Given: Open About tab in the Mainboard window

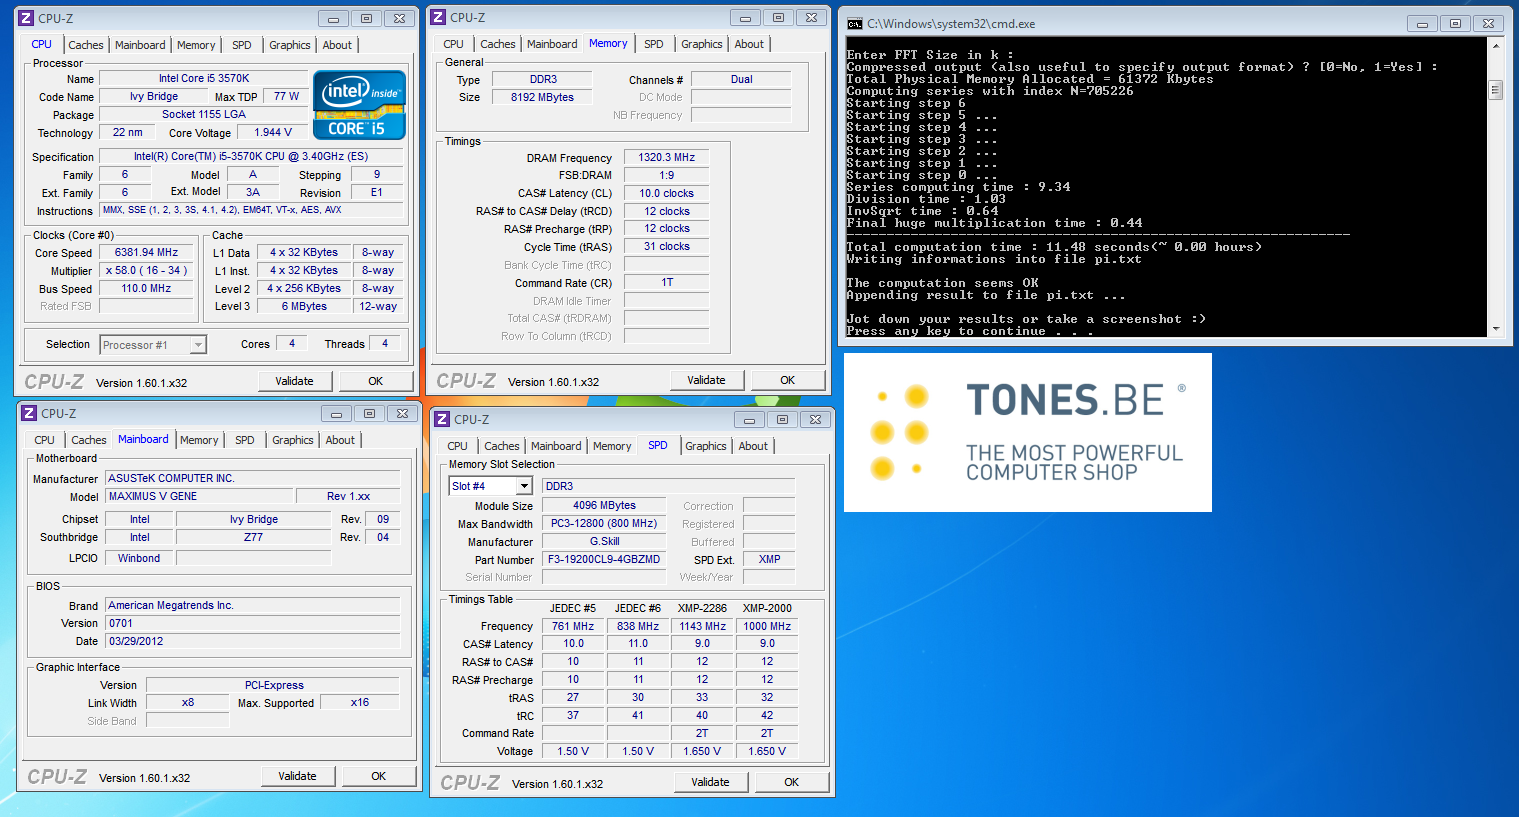Looking at the screenshot, I should 340,440.
